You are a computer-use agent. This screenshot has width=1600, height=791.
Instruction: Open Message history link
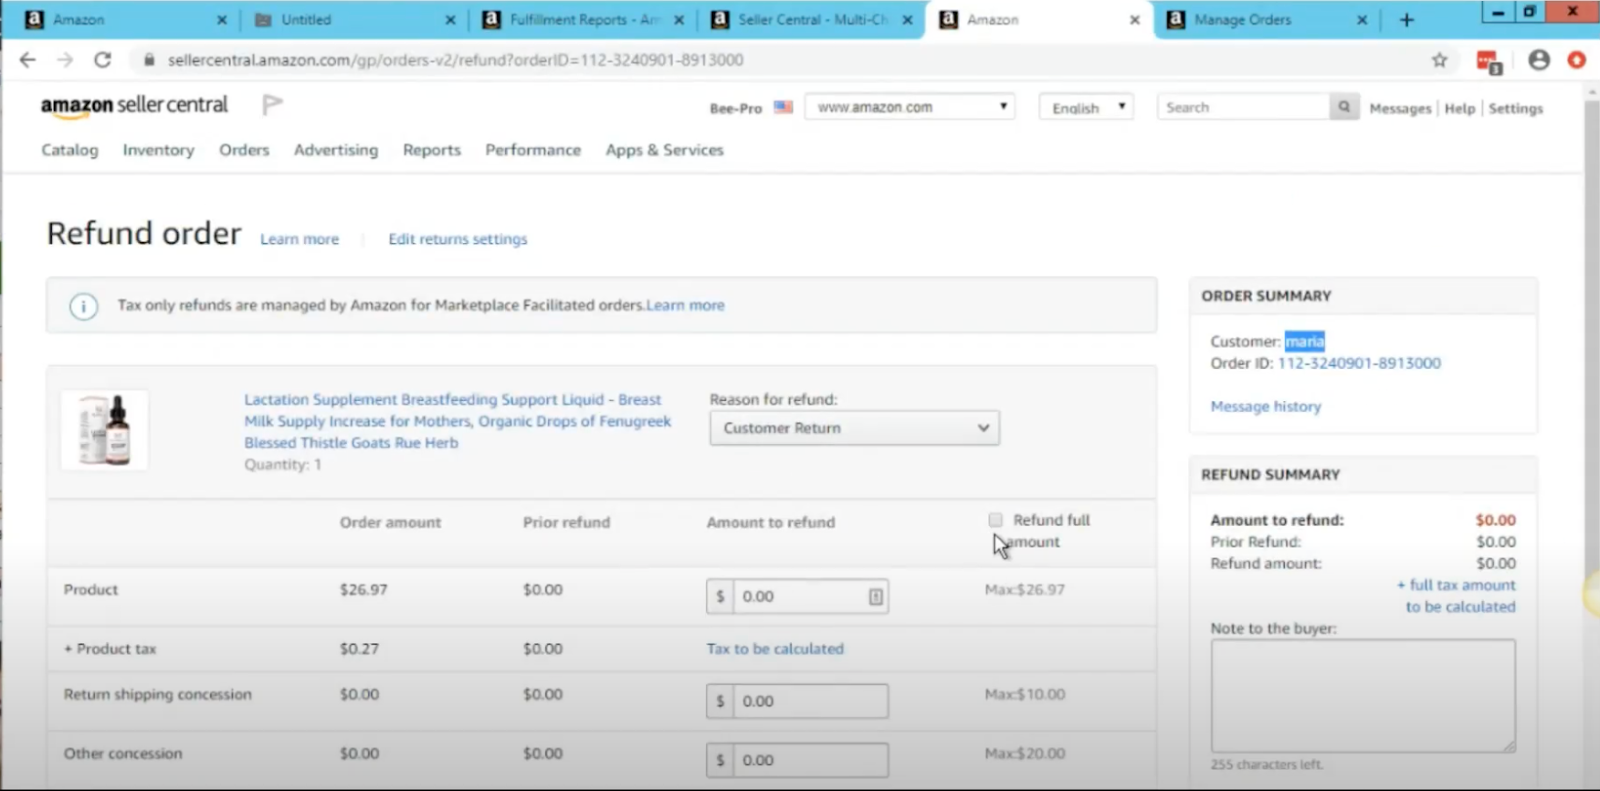tap(1266, 407)
